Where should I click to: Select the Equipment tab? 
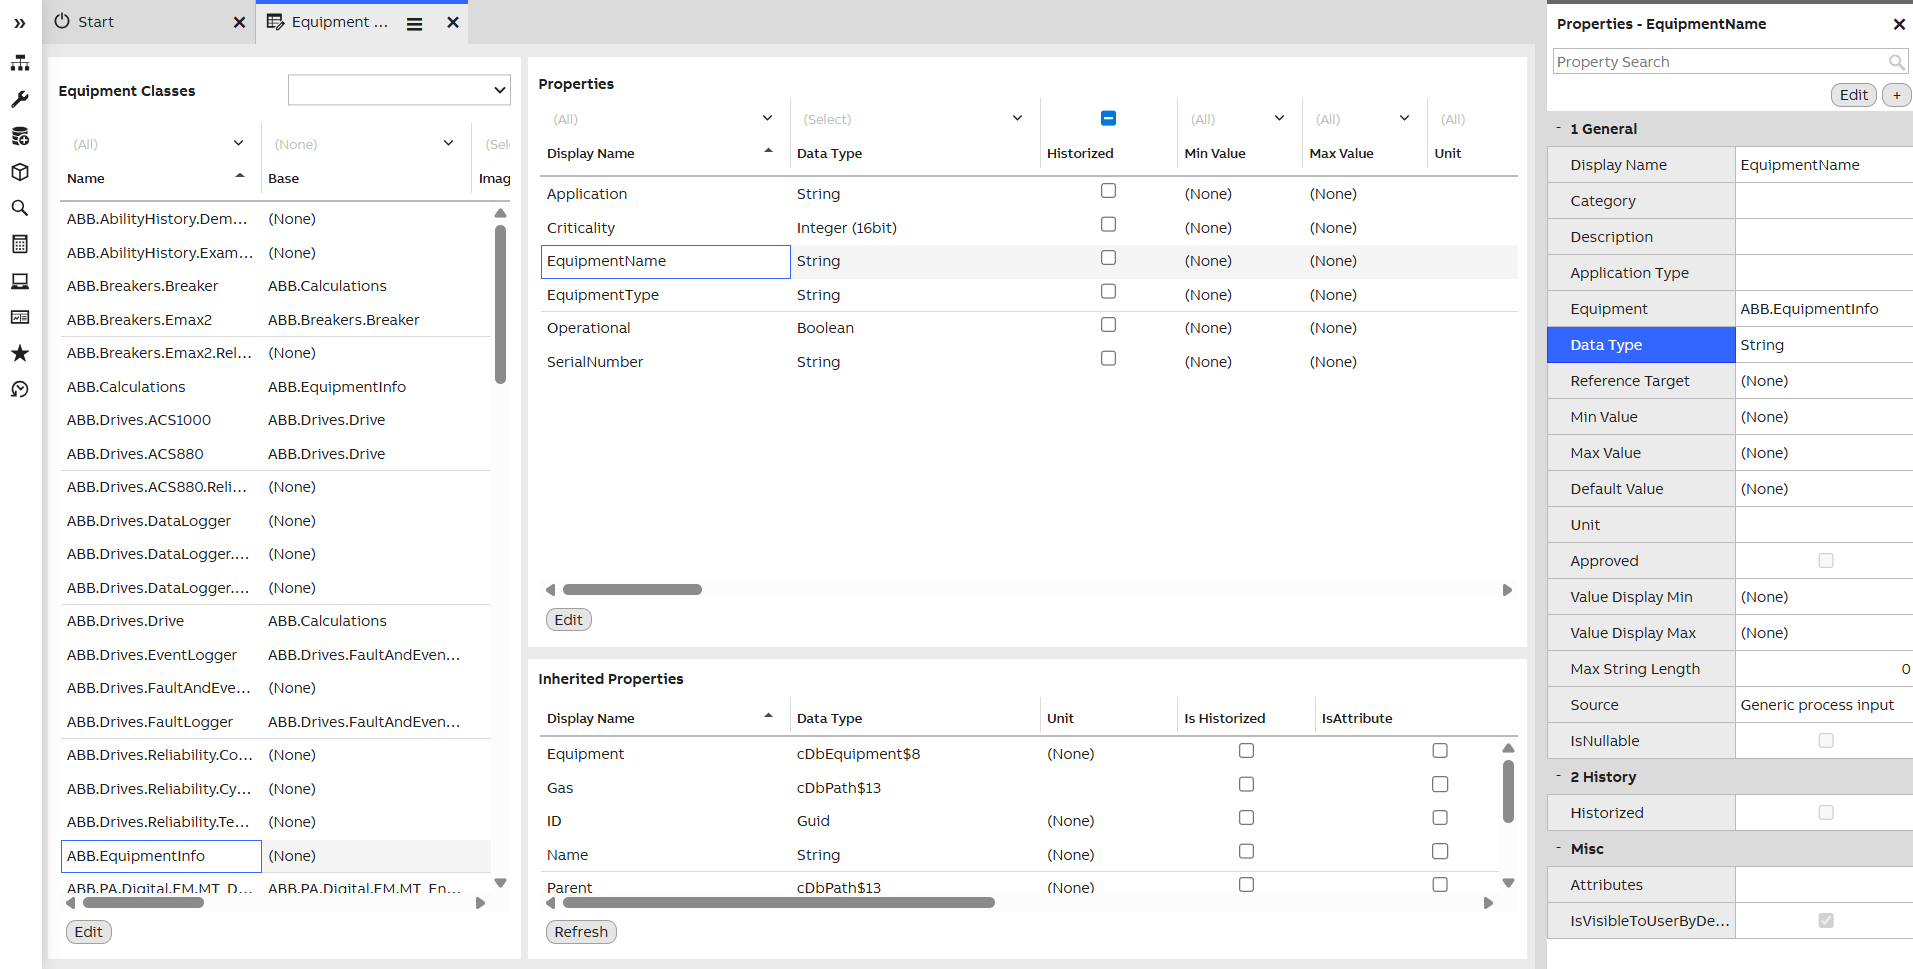pos(338,22)
